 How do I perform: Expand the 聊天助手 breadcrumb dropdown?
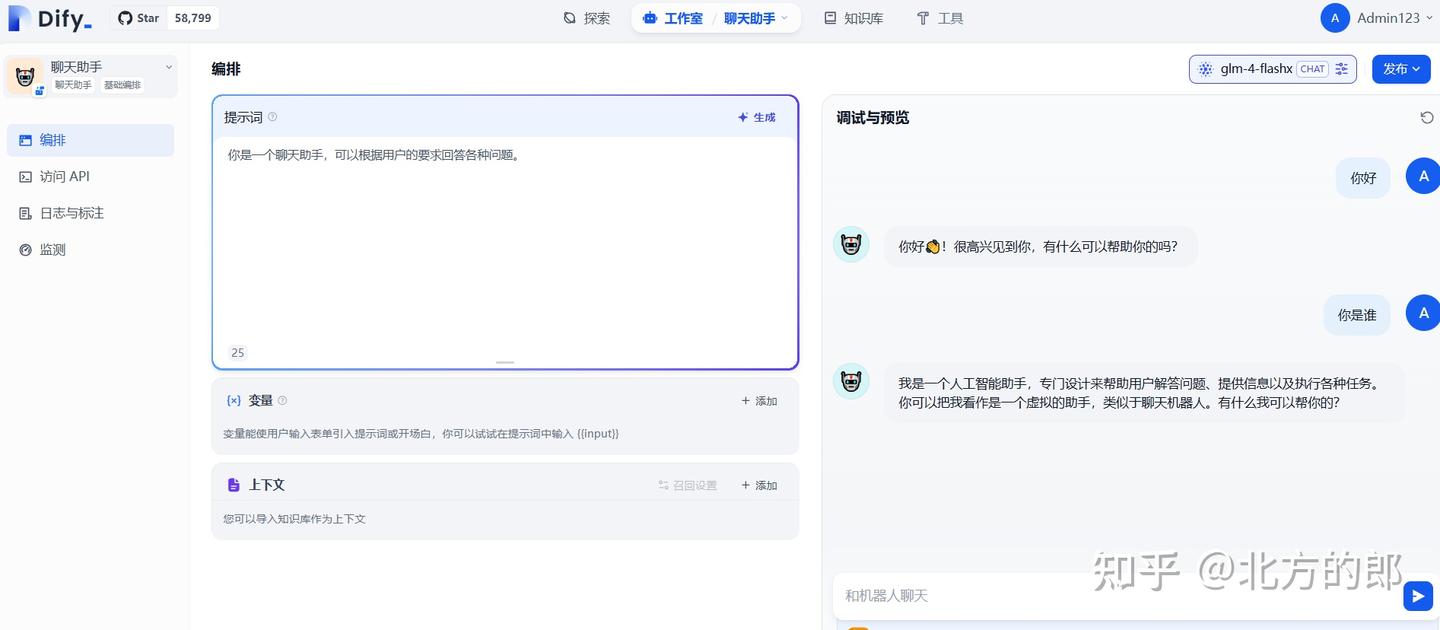[x=785, y=17]
